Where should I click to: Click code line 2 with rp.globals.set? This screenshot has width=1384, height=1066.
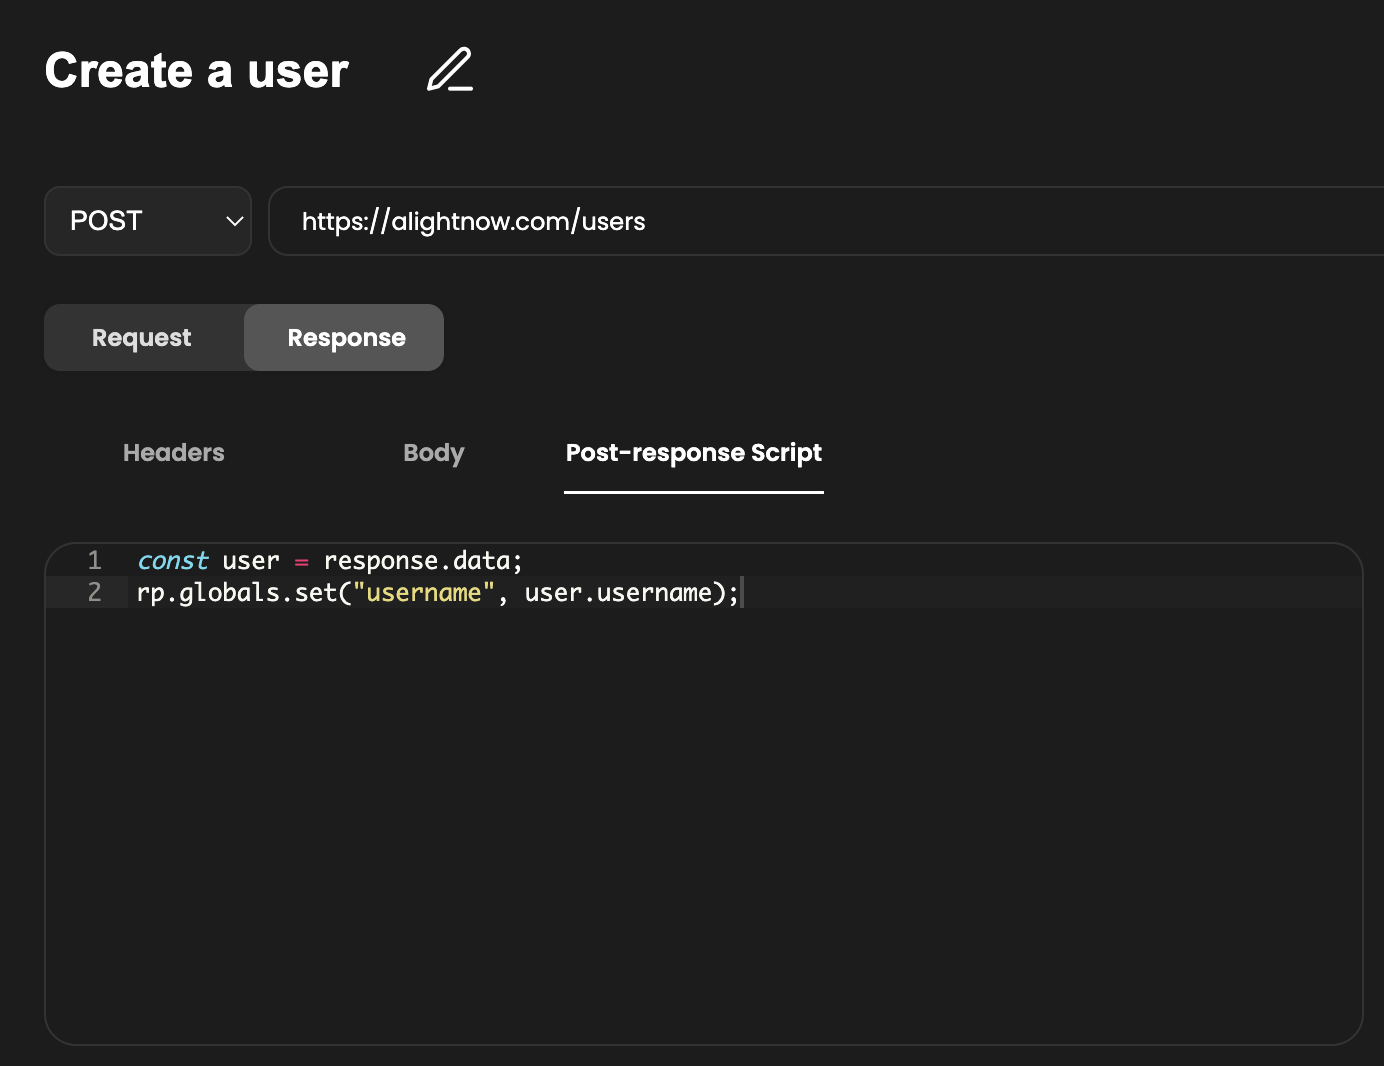[x=438, y=592]
